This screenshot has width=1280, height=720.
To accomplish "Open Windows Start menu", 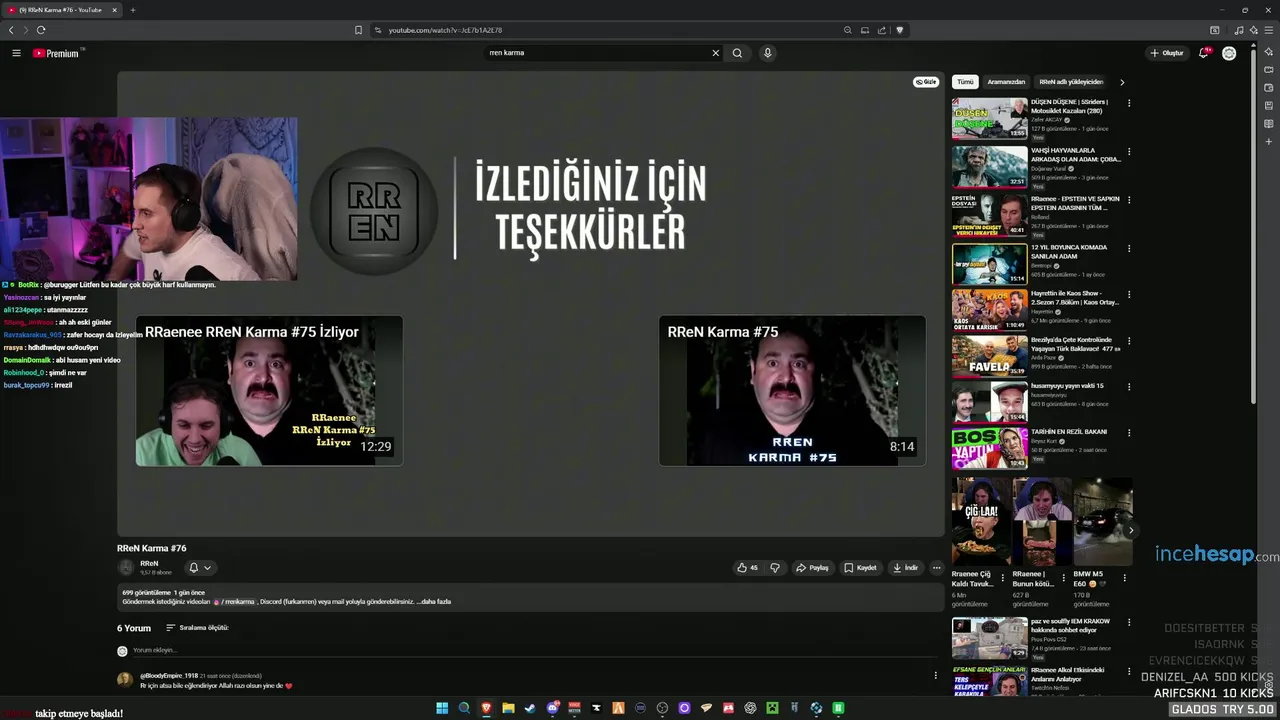I will coord(442,708).
